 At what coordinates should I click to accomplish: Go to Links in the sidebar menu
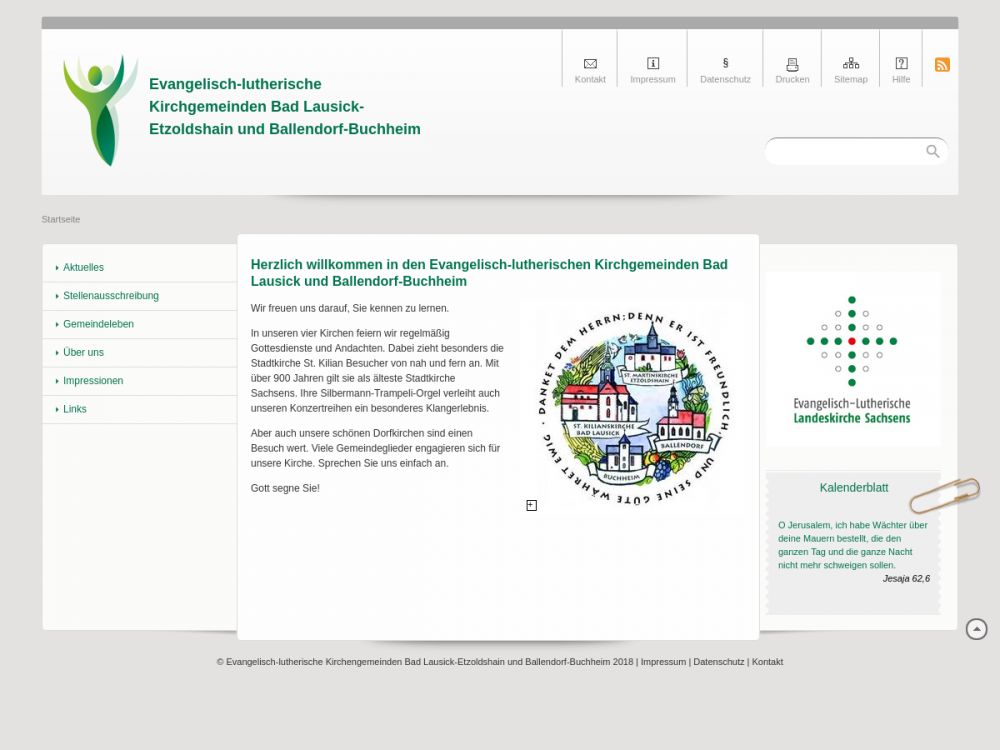pos(75,409)
